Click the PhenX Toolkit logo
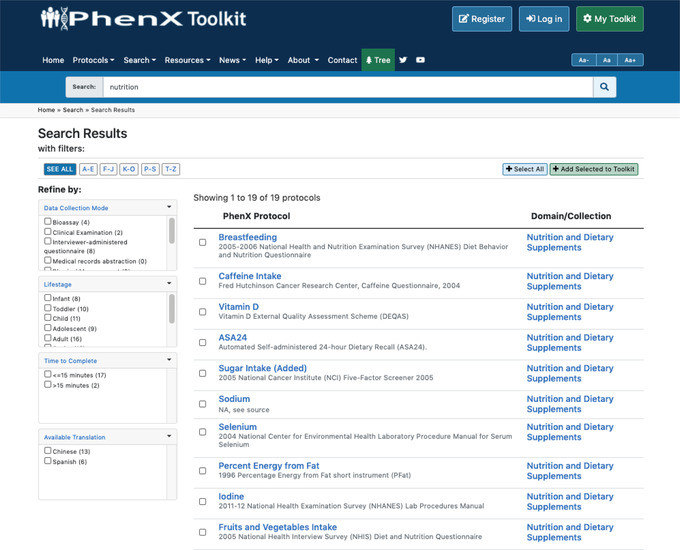Image resolution: width=680 pixels, height=550 pixels. point(142,19)
